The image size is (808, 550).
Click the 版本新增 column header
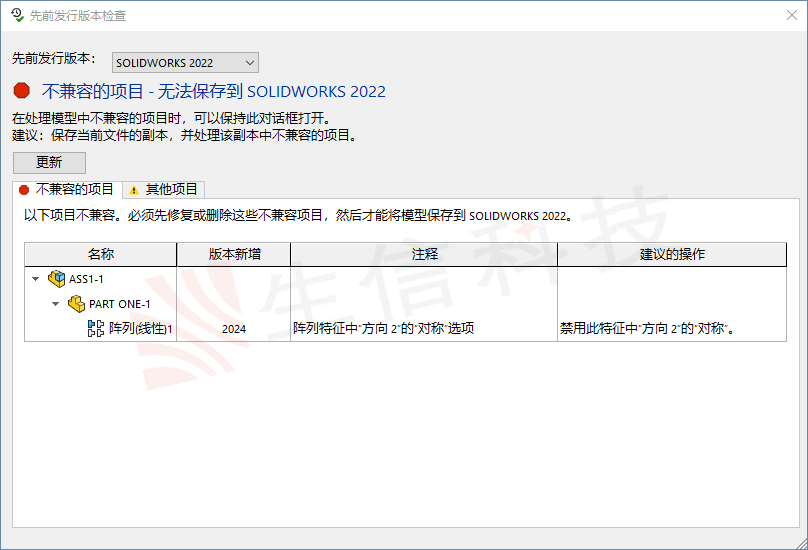coord(234,254)
